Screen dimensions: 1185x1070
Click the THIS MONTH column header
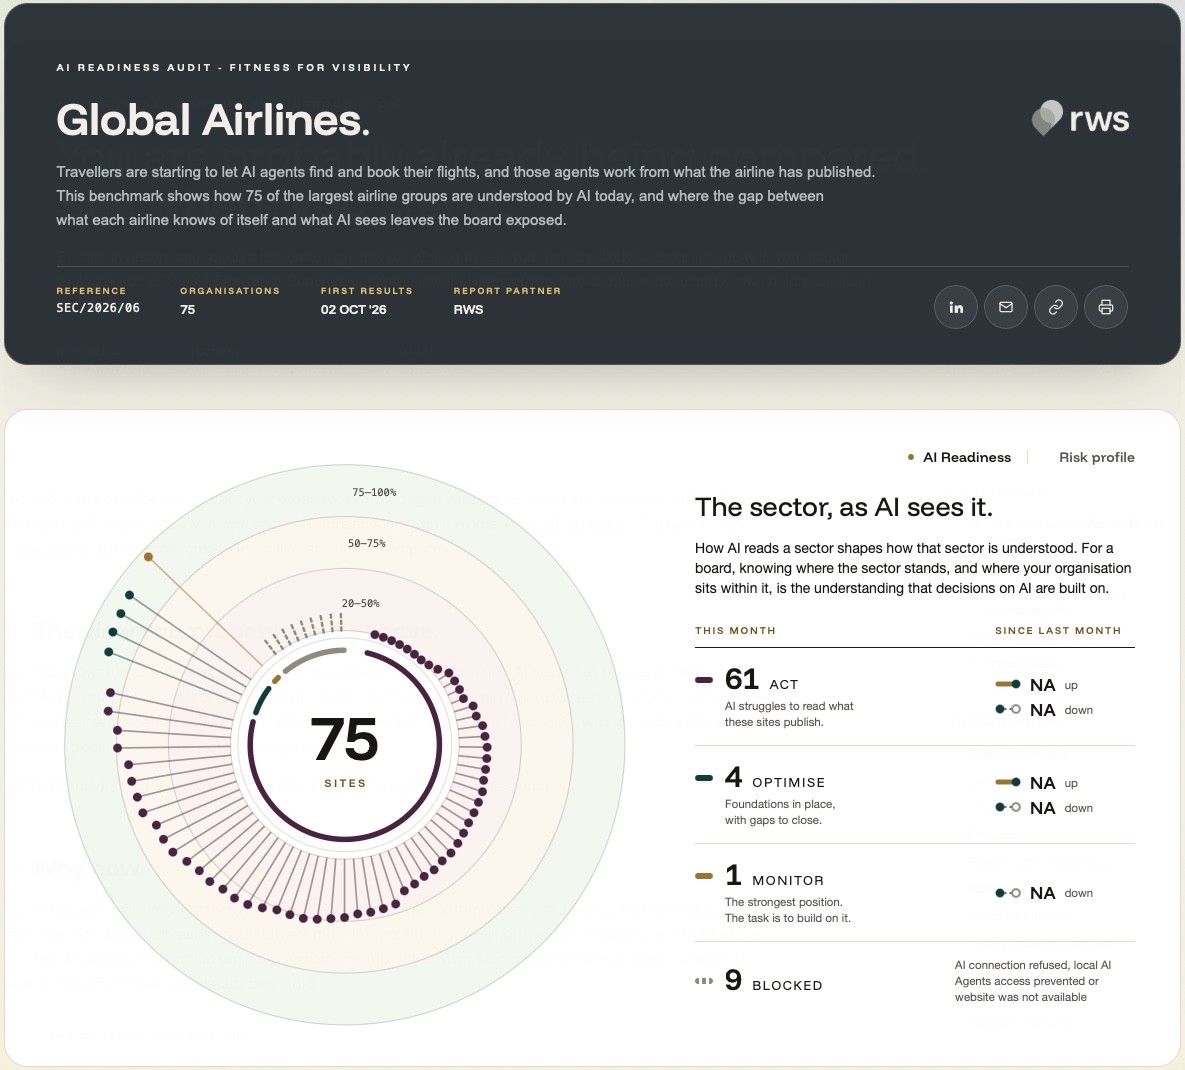735,630
